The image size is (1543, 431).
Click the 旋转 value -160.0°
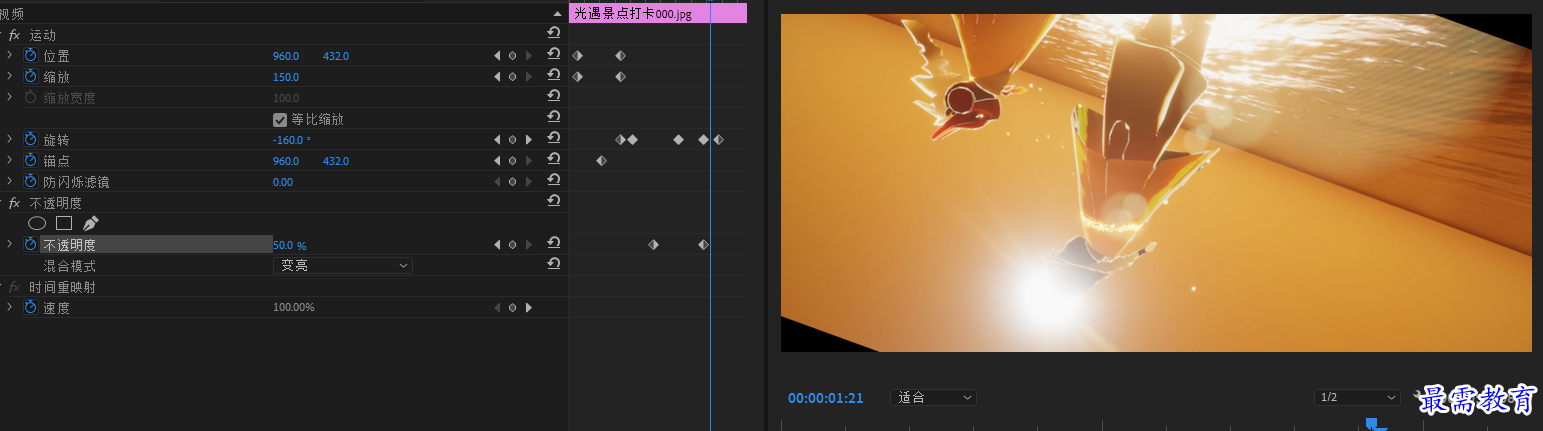pyautogui.click(x=292, y=140)
